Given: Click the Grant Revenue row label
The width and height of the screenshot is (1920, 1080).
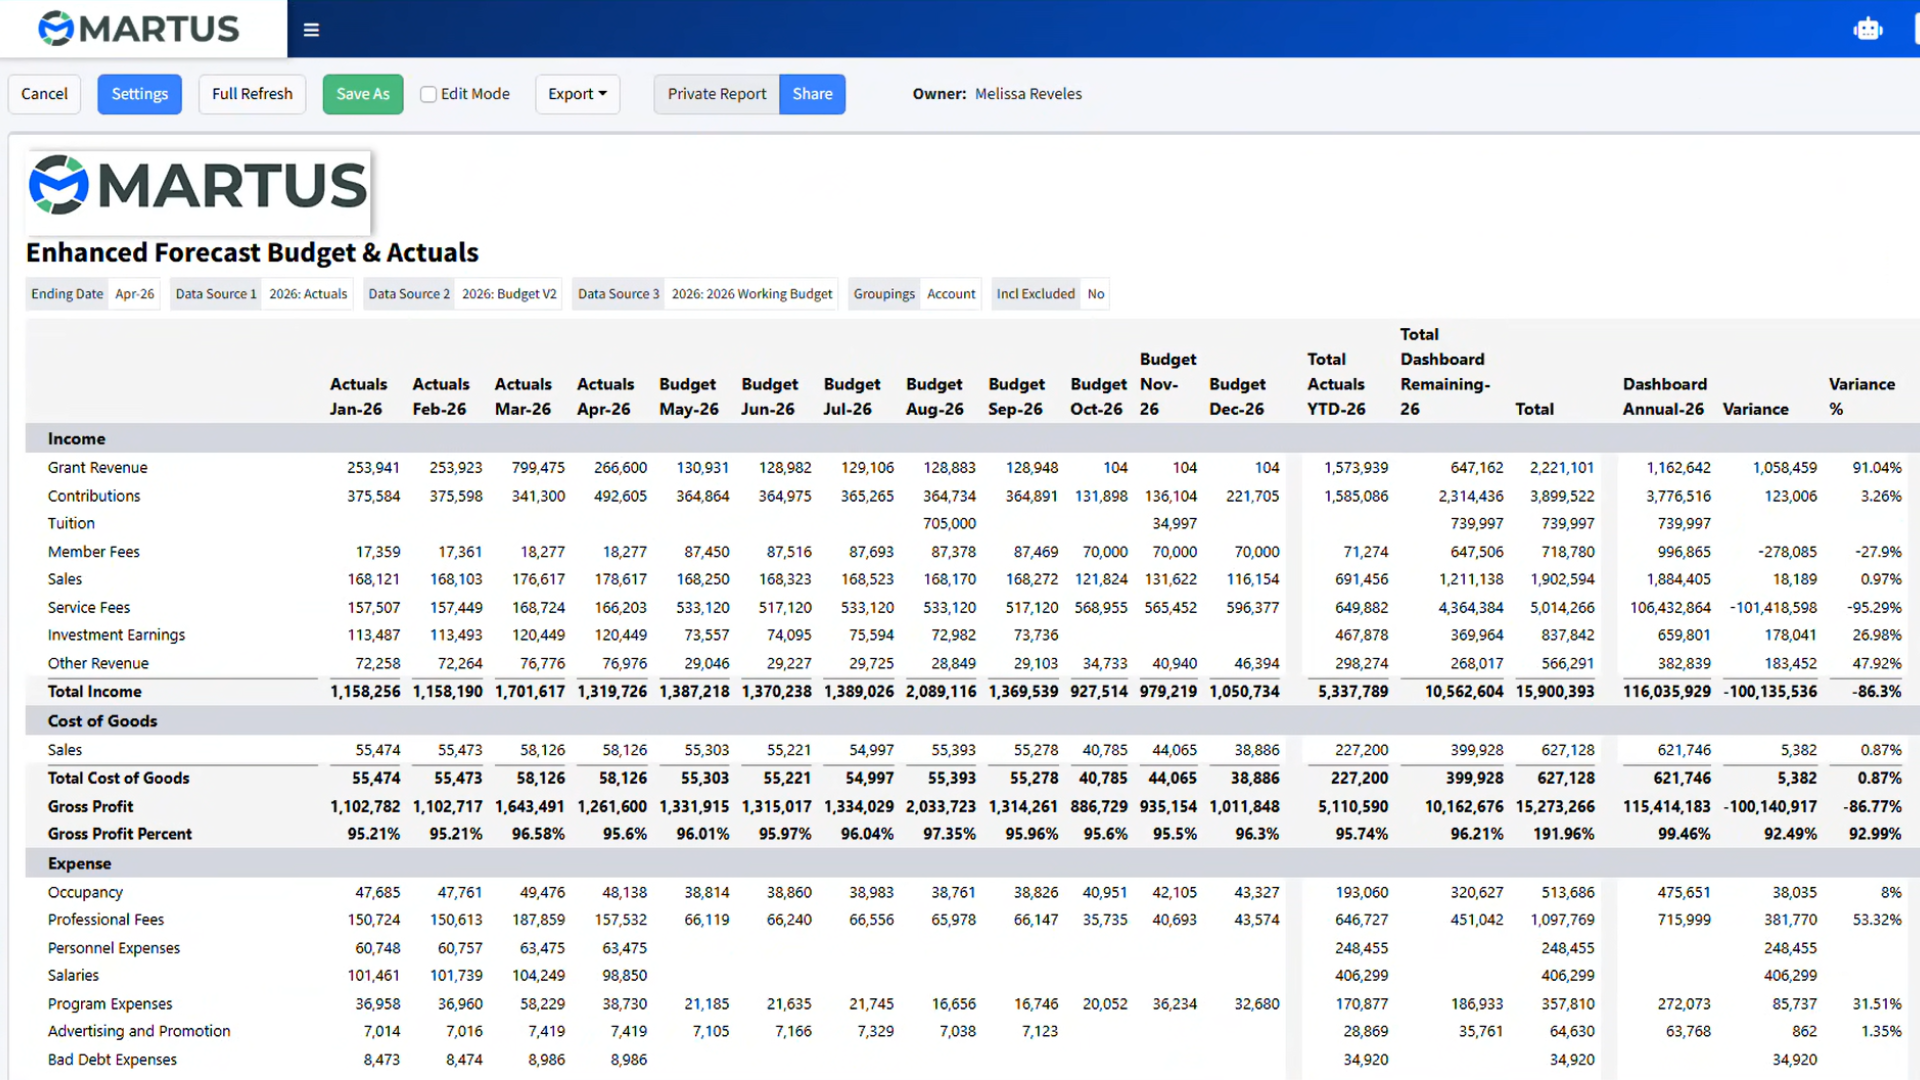Looking at the screenshot, I should (x=97, y=468).
